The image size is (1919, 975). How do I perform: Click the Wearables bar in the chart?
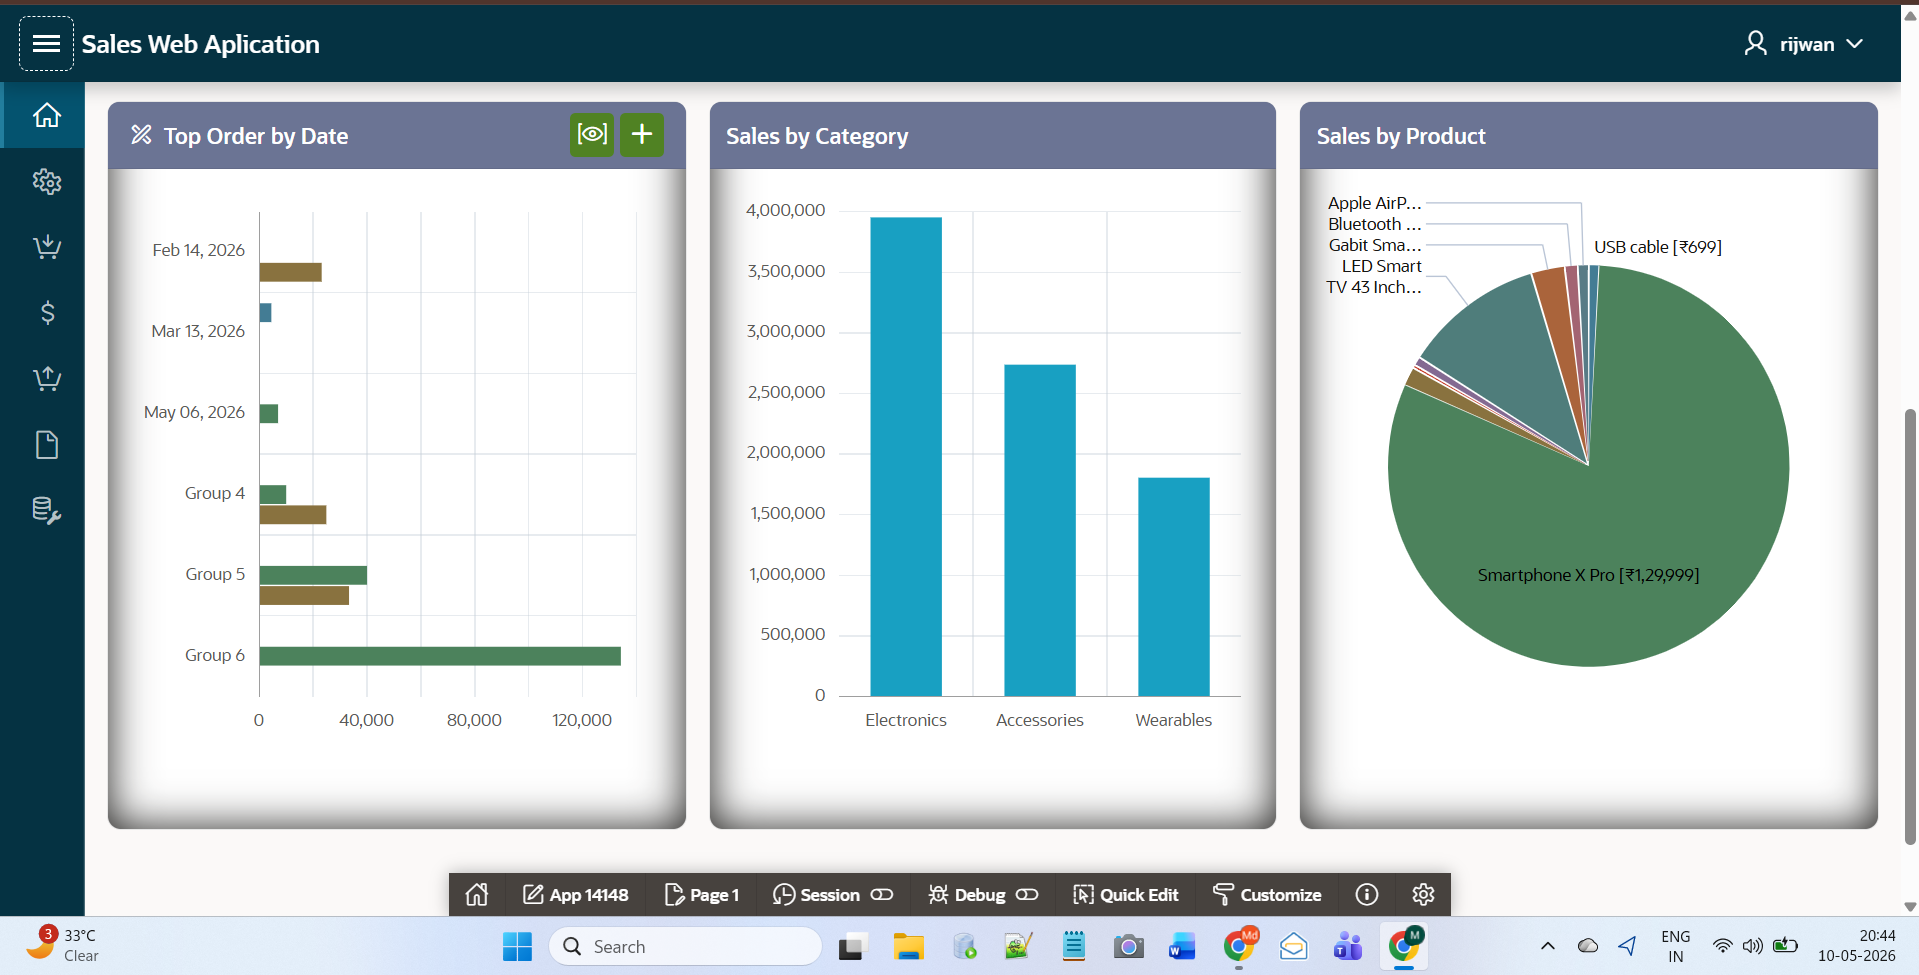(1174, 587)
